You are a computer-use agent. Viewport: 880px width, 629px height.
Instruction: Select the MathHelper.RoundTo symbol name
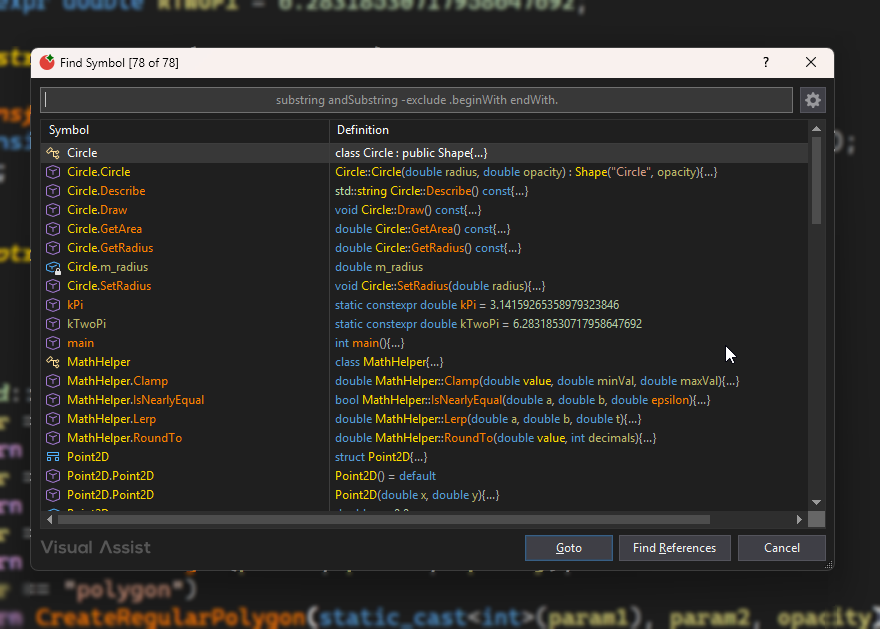coord(125,438)
